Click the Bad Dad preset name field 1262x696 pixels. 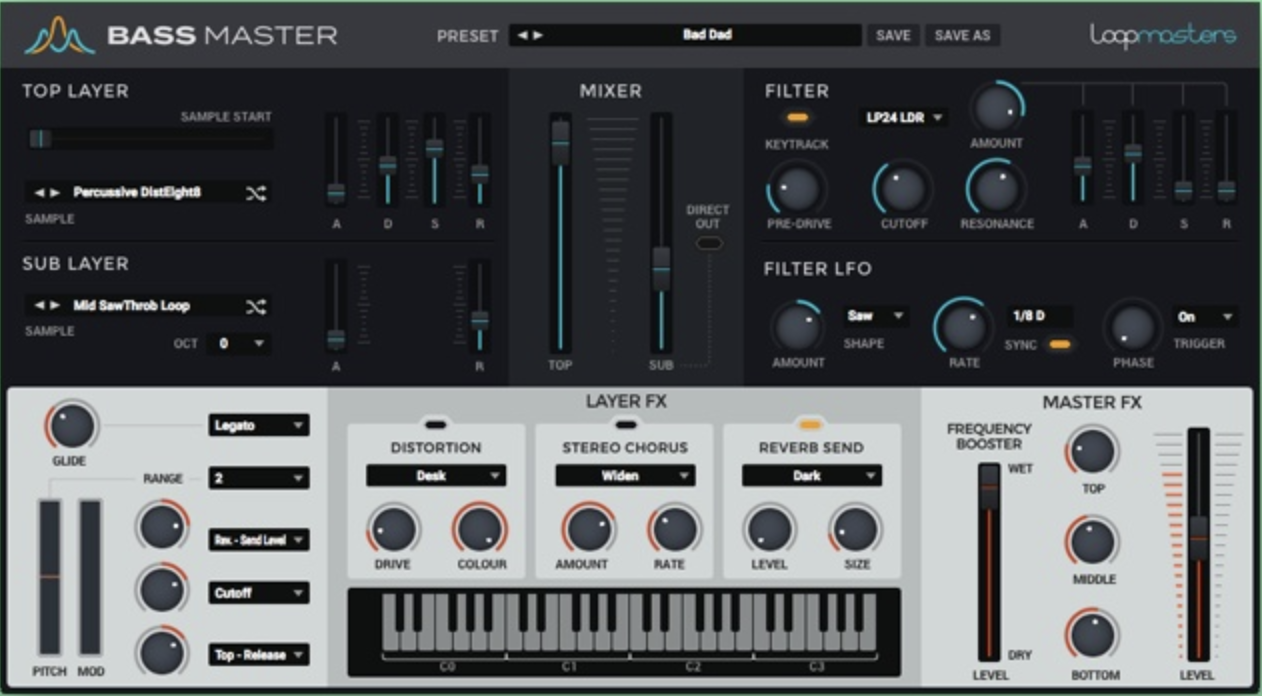[x=706, y=35]
